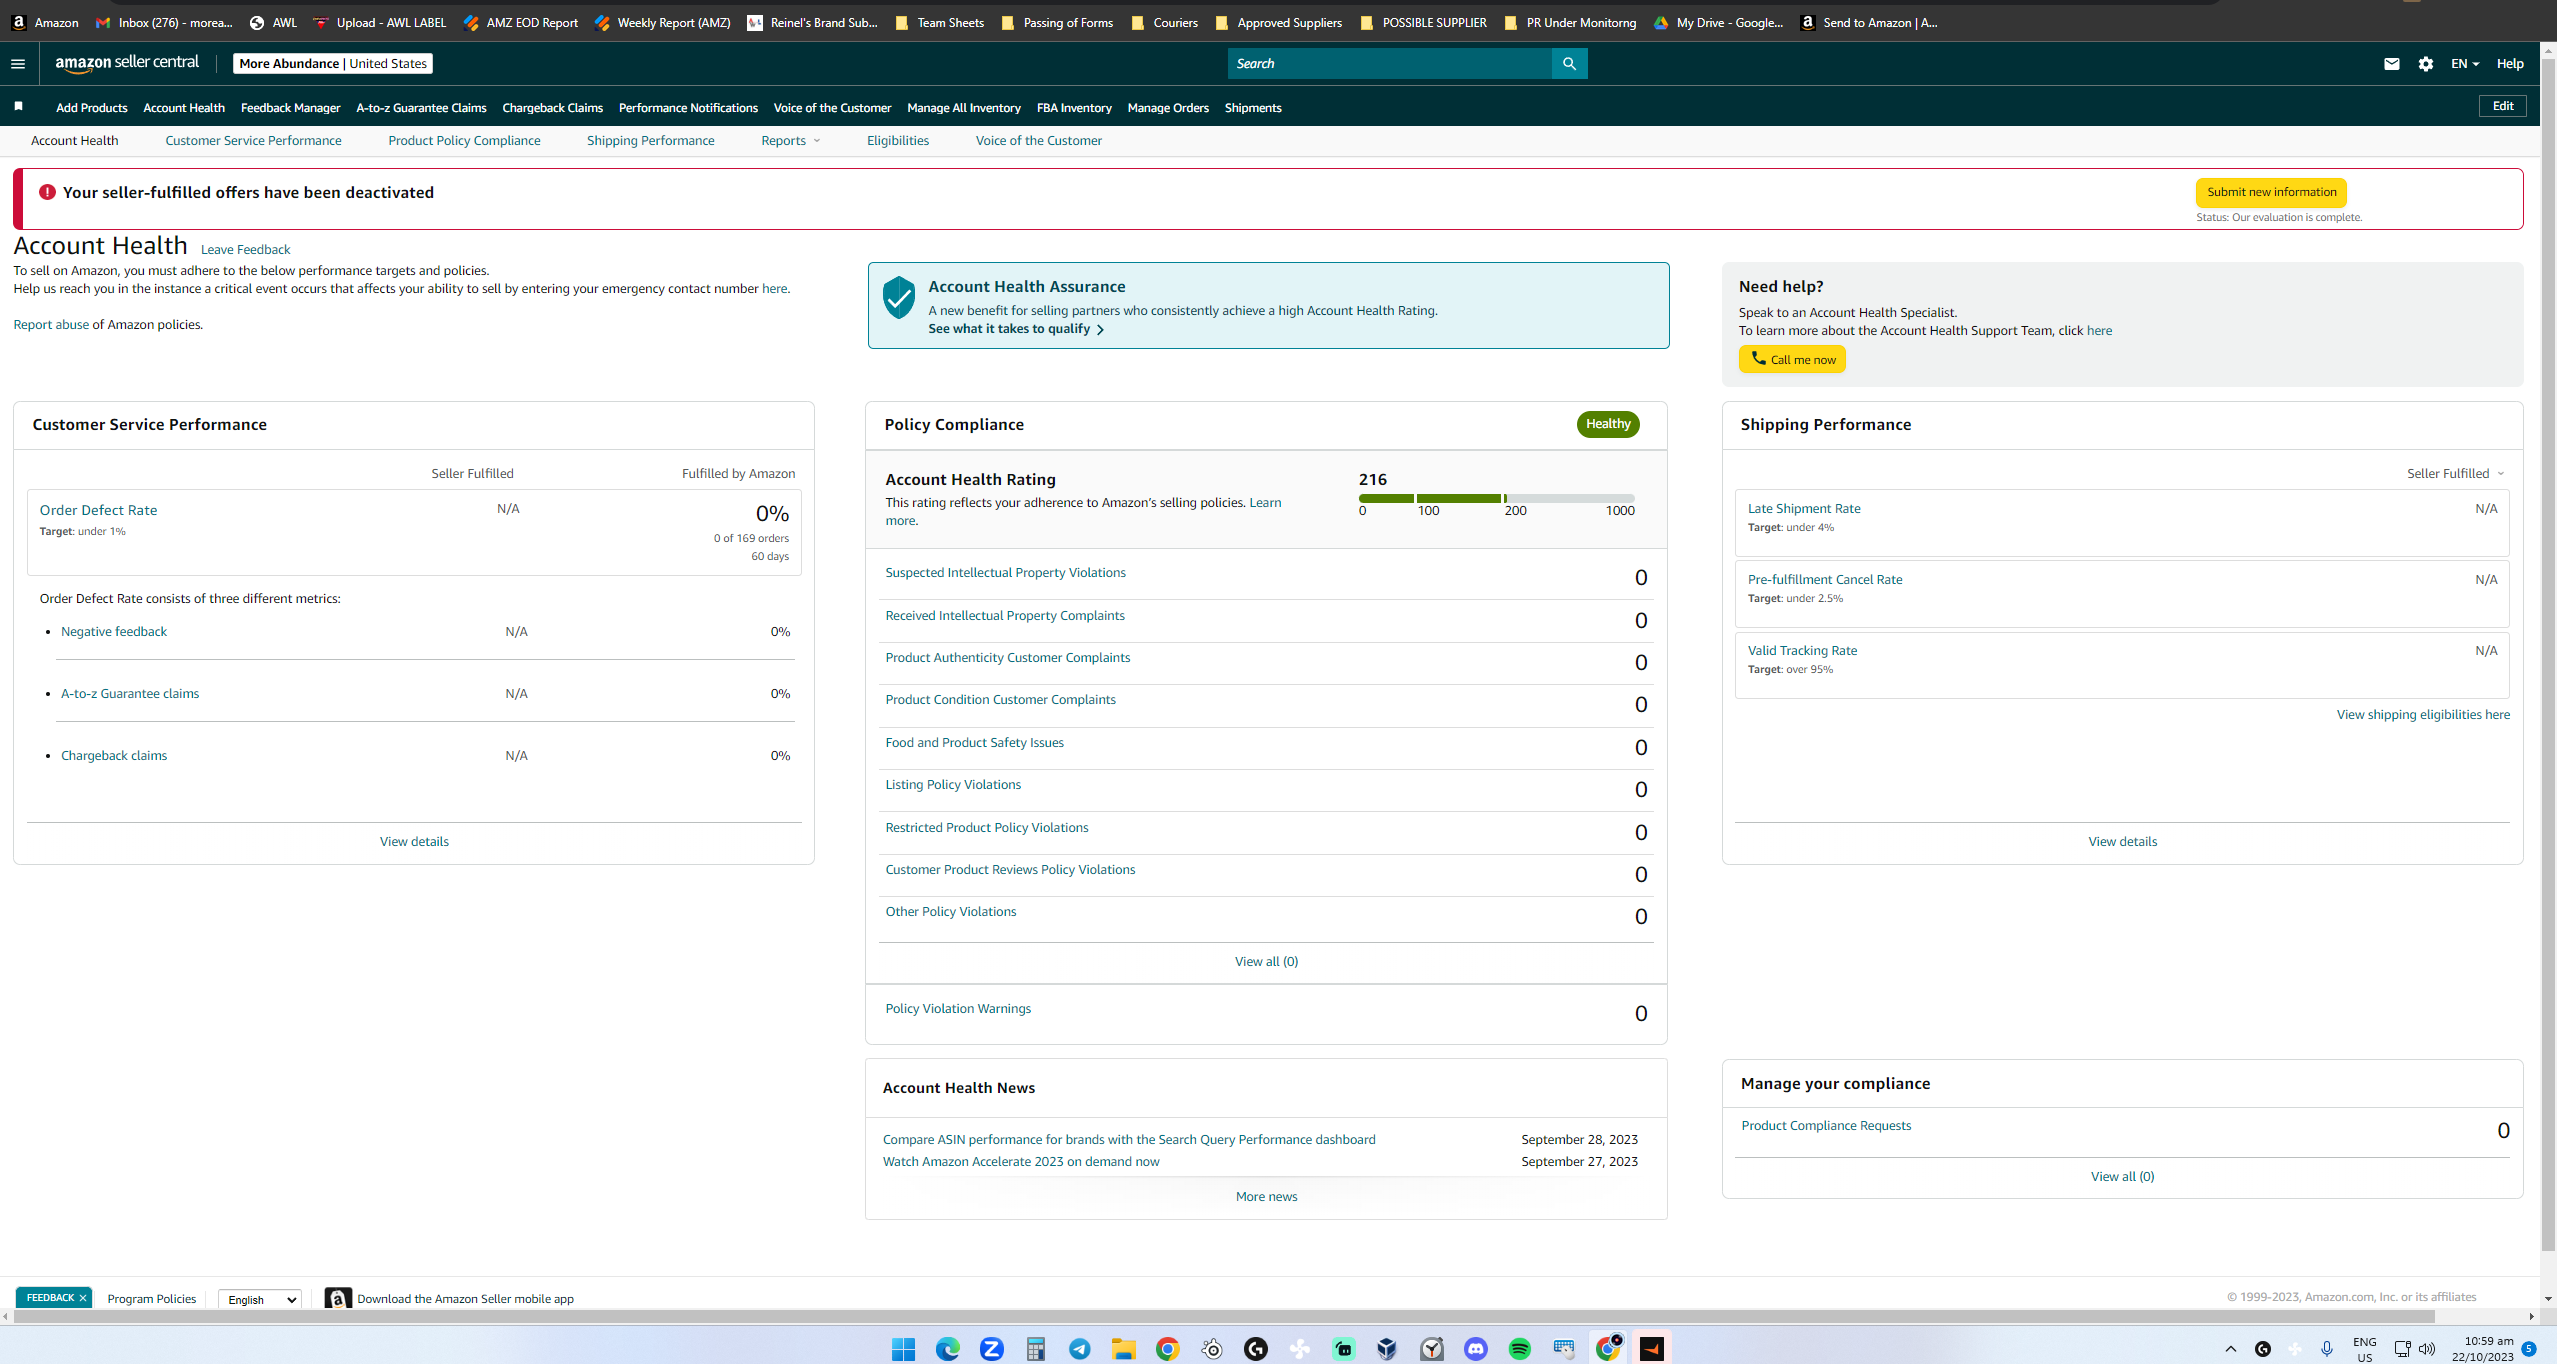Open the settings gear in Seller Central header
The height and width of the screenshot is (1364, 2557).
click(2425, 63)
